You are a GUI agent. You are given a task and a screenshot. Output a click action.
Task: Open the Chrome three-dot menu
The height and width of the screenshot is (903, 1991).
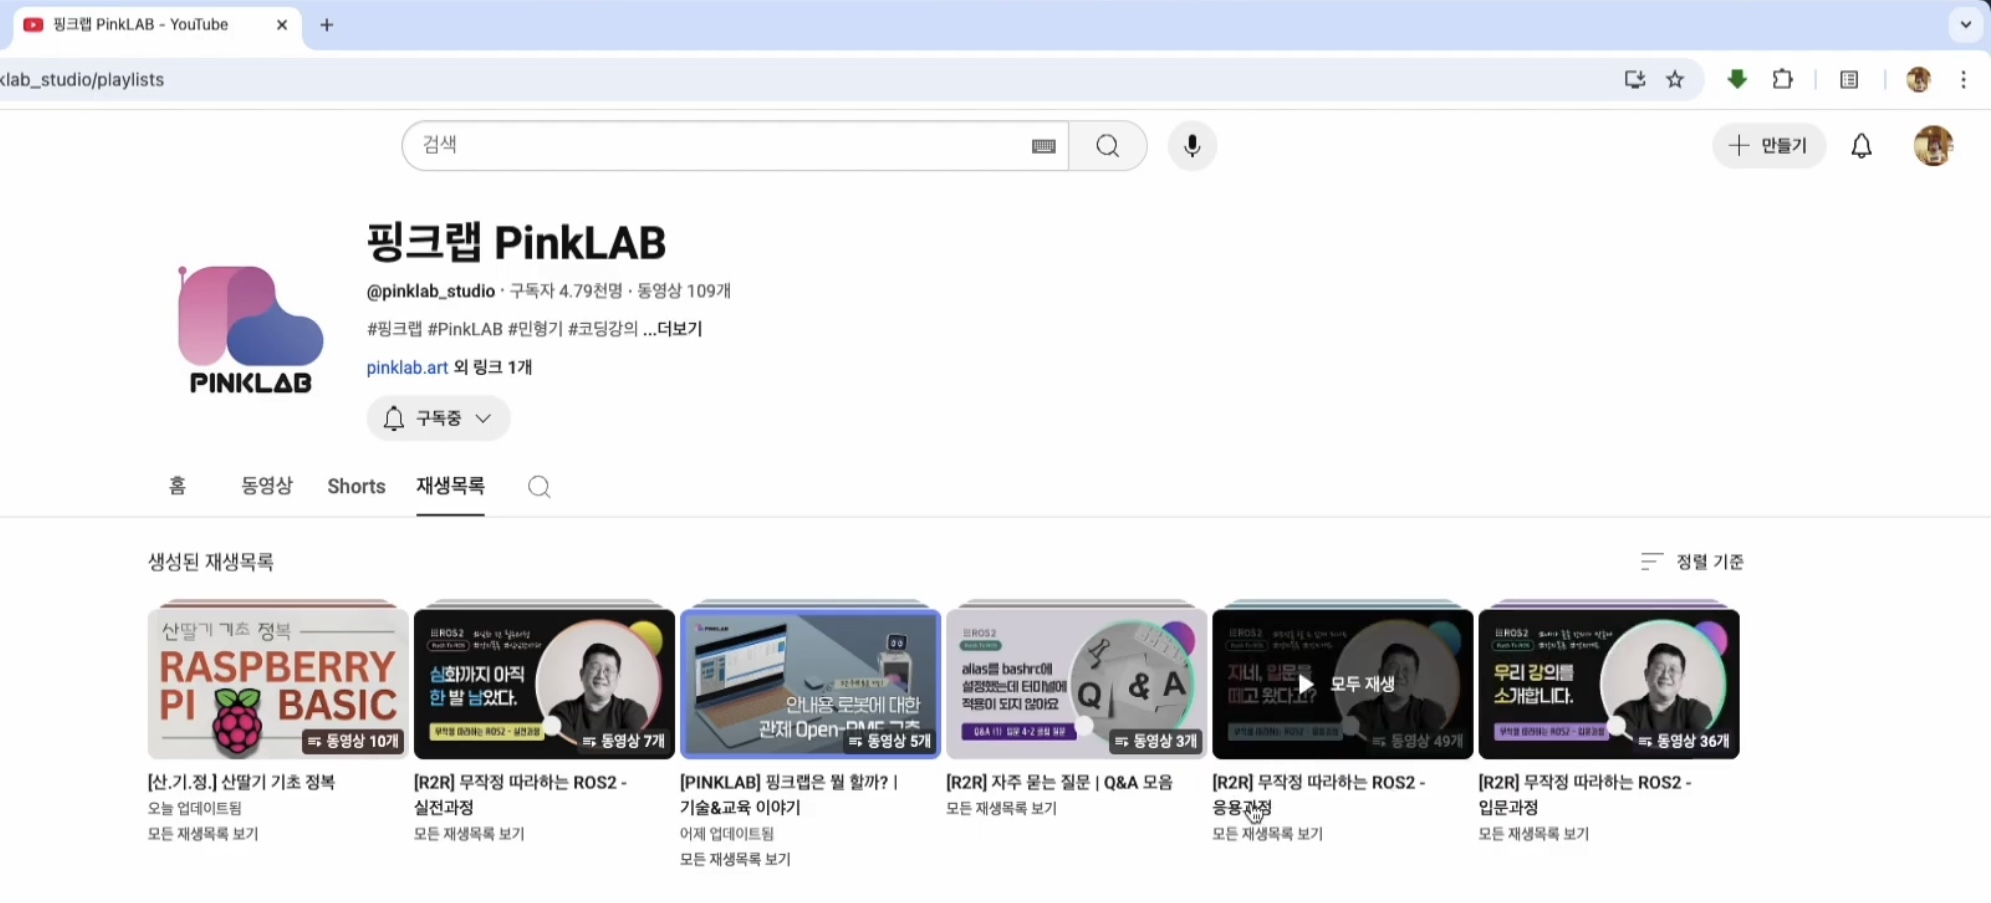point(1963,79)
